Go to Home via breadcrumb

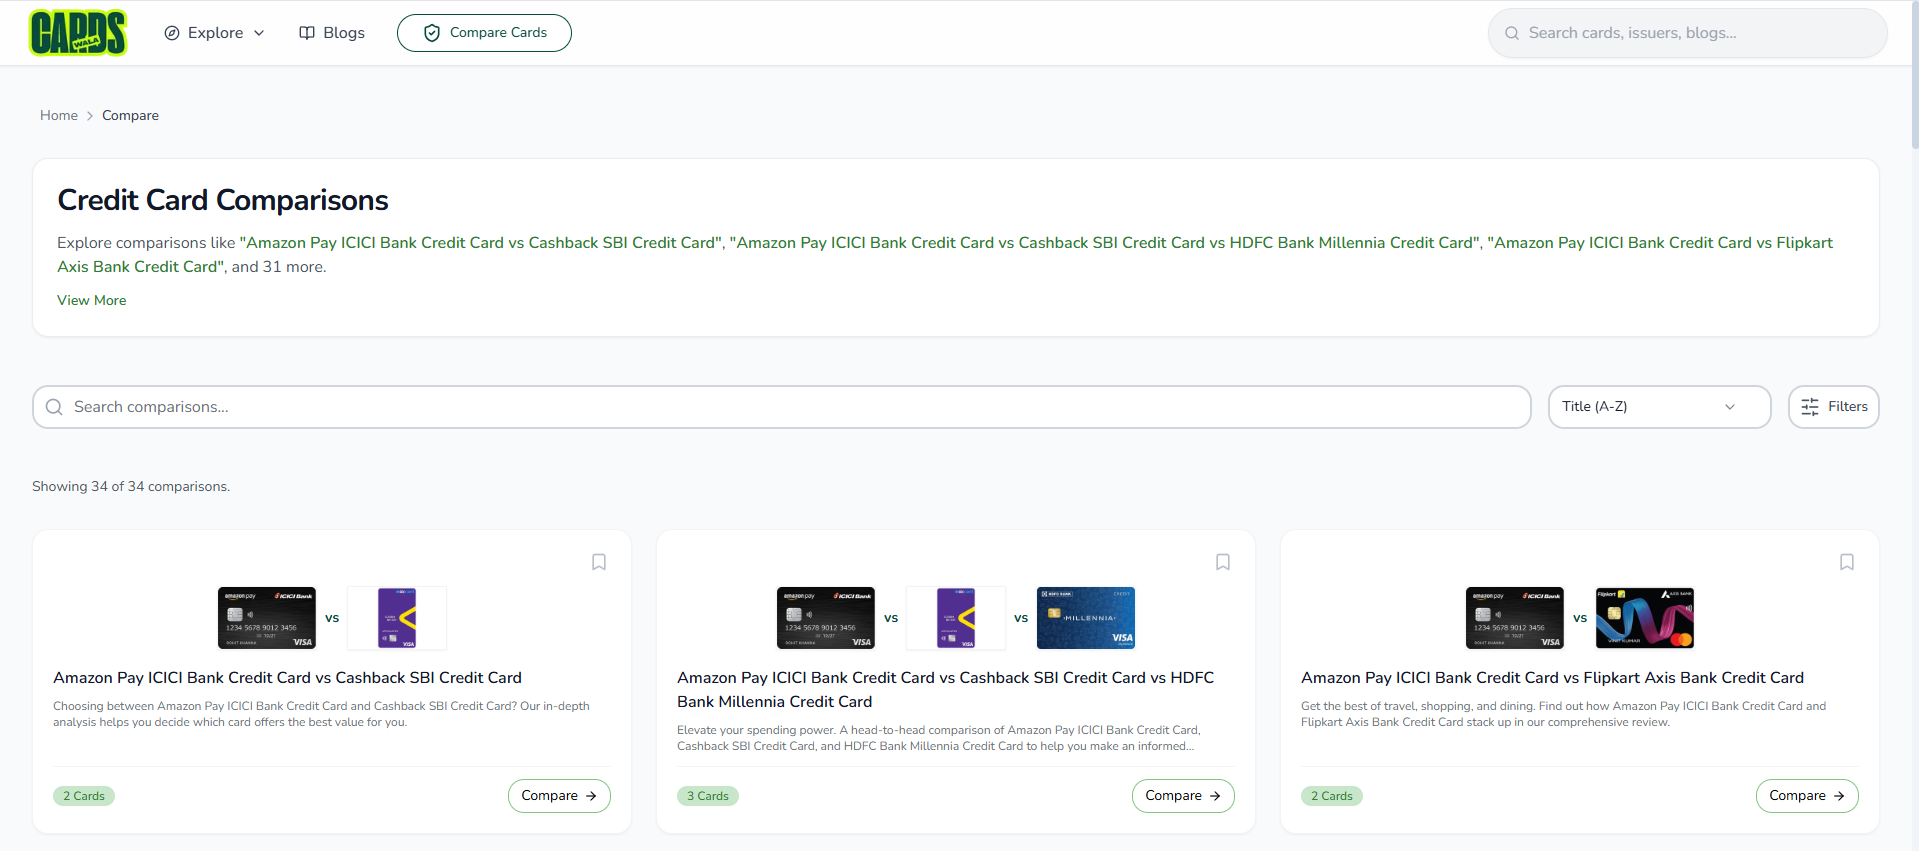coord(59,115)
